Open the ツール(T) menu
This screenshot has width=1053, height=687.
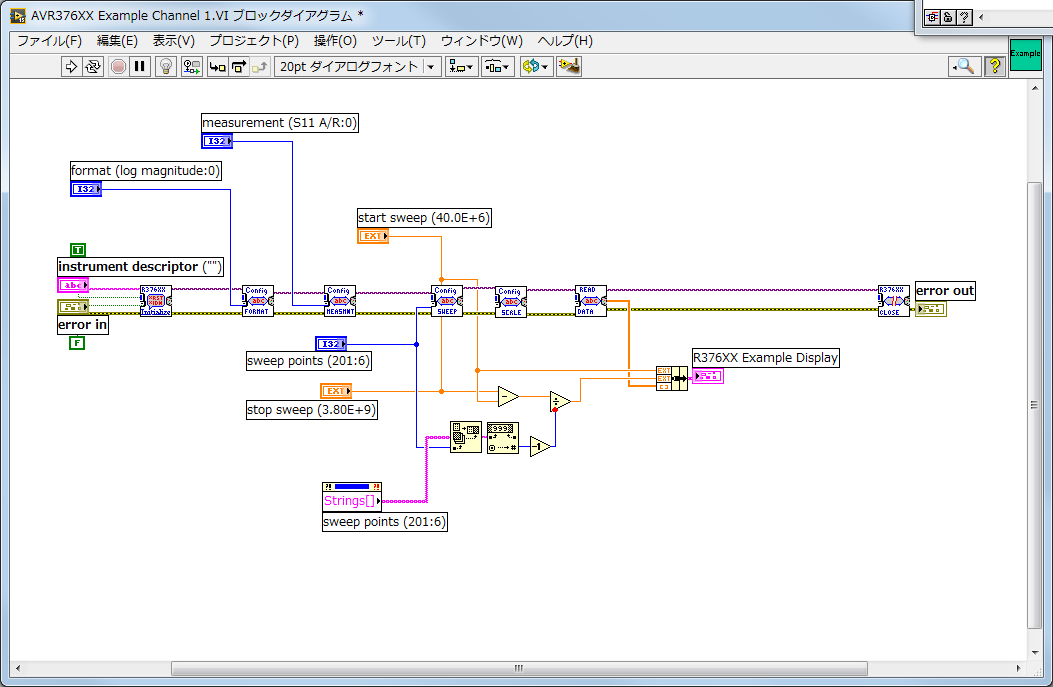pyautogui.click(x=399, y=41)
